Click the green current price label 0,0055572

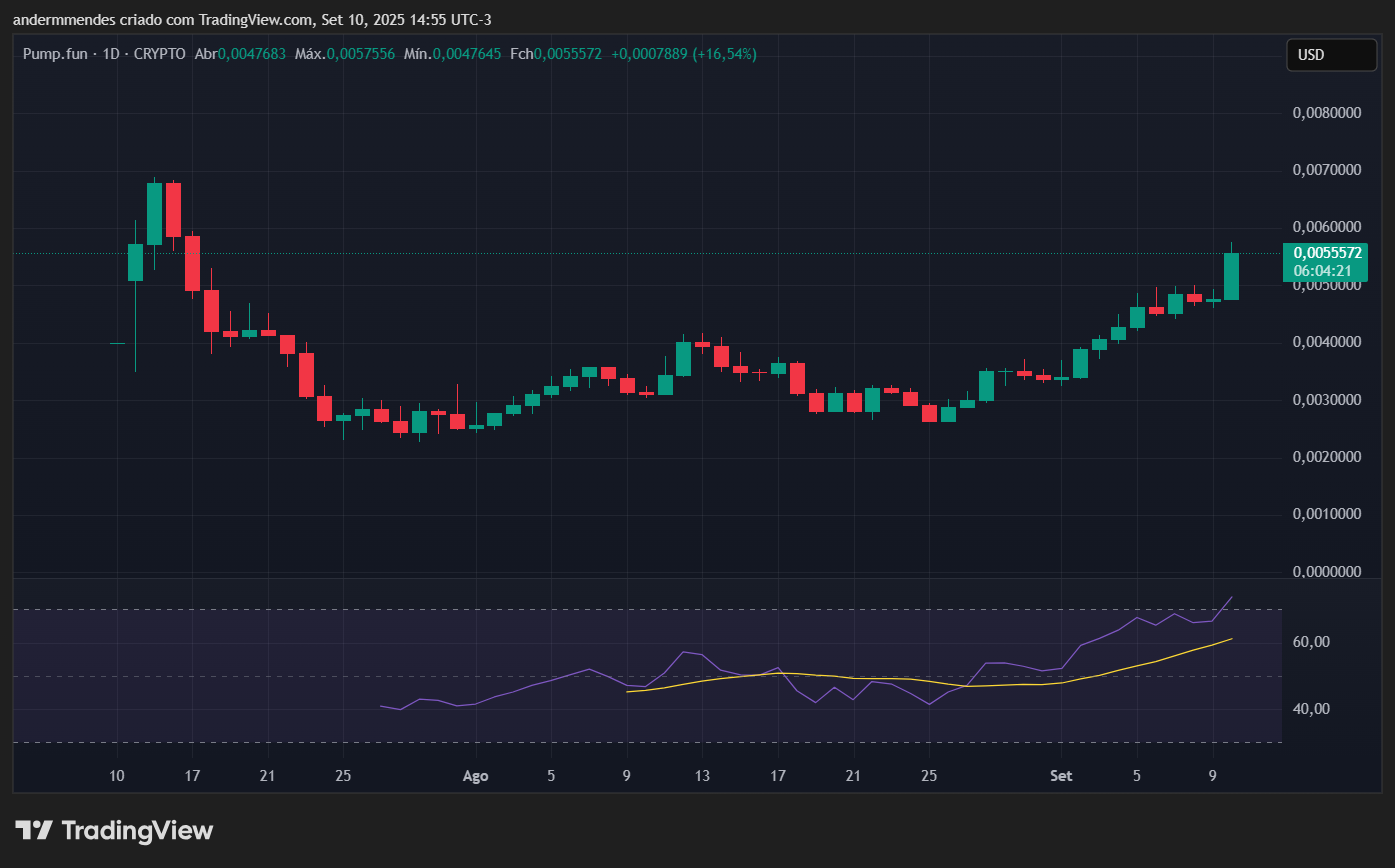pyautogui.click(x=1327, y=254)
